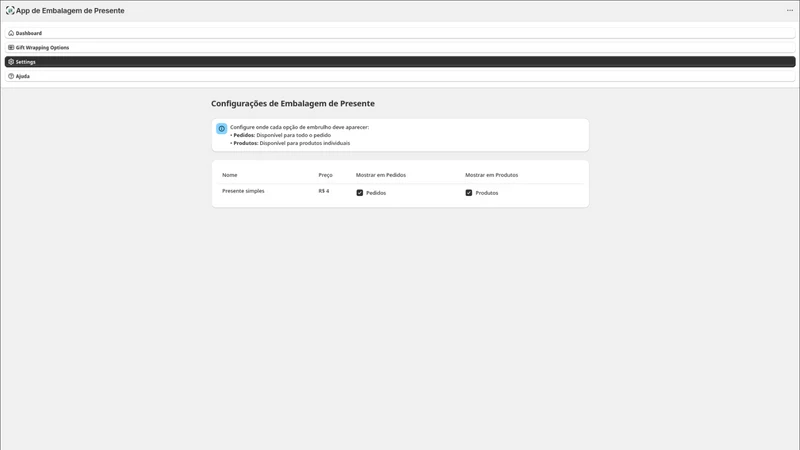Click the 'Preço' column header
The width and height of the screenshot is (800, 450).
click(x=326, y=175)
